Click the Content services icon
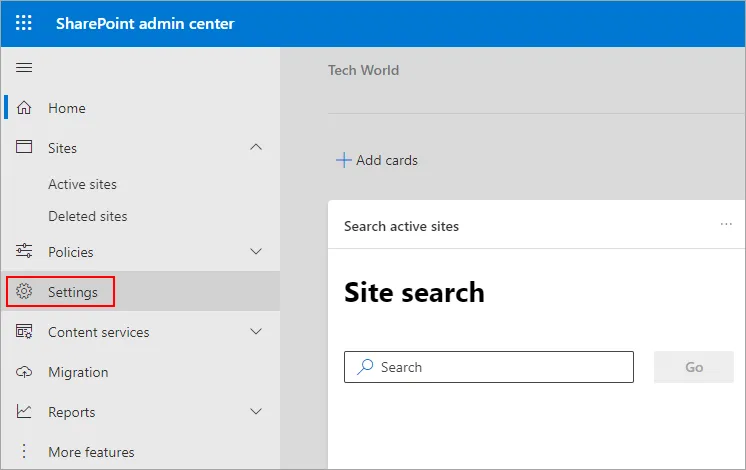 point(24,331)
